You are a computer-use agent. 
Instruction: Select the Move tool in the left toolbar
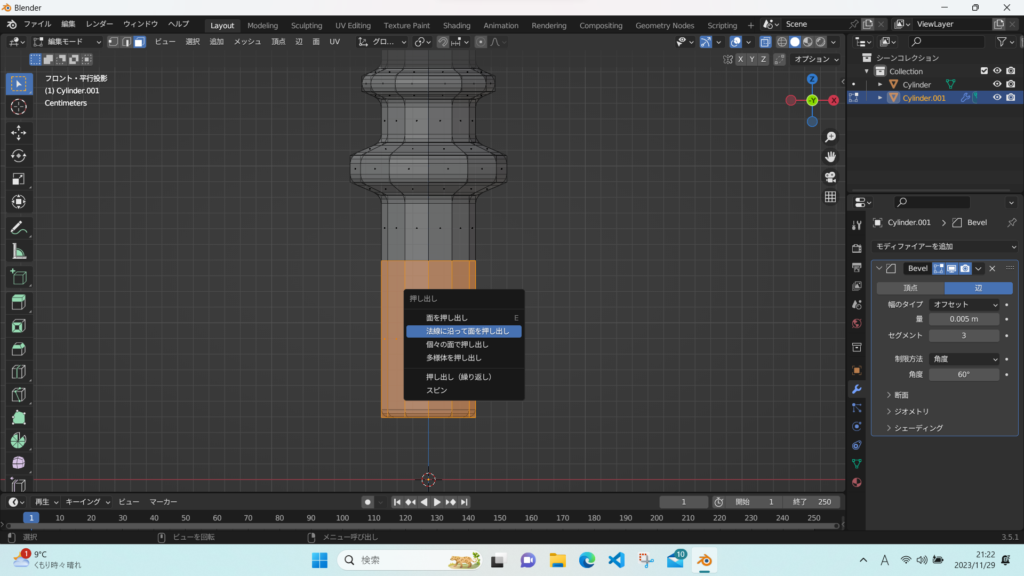(18, 132)
